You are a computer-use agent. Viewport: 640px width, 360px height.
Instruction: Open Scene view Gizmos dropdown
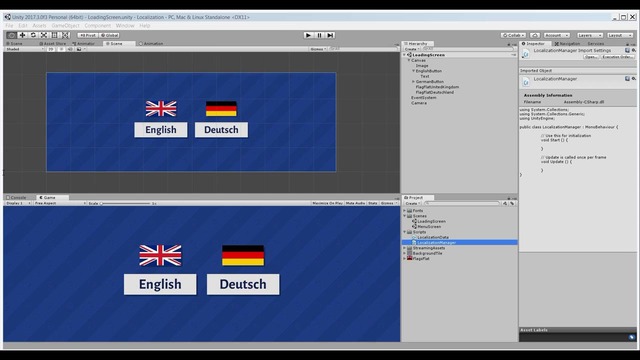318,49
